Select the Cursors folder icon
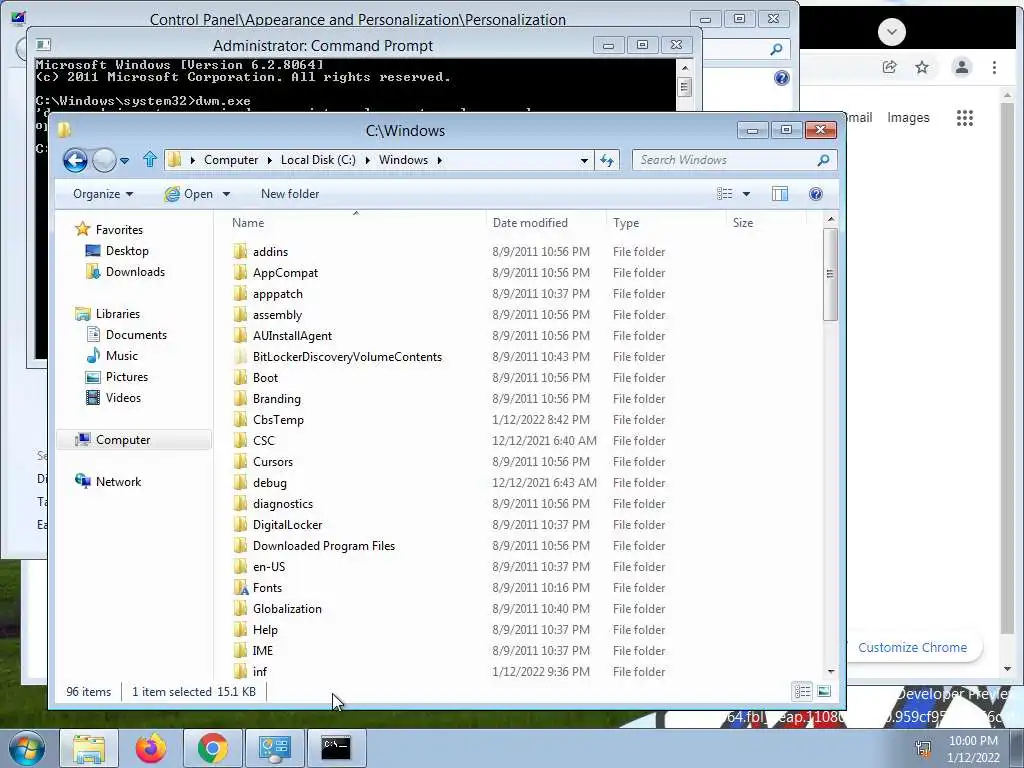Screen dimensions: 1024x768 point(240,462)
